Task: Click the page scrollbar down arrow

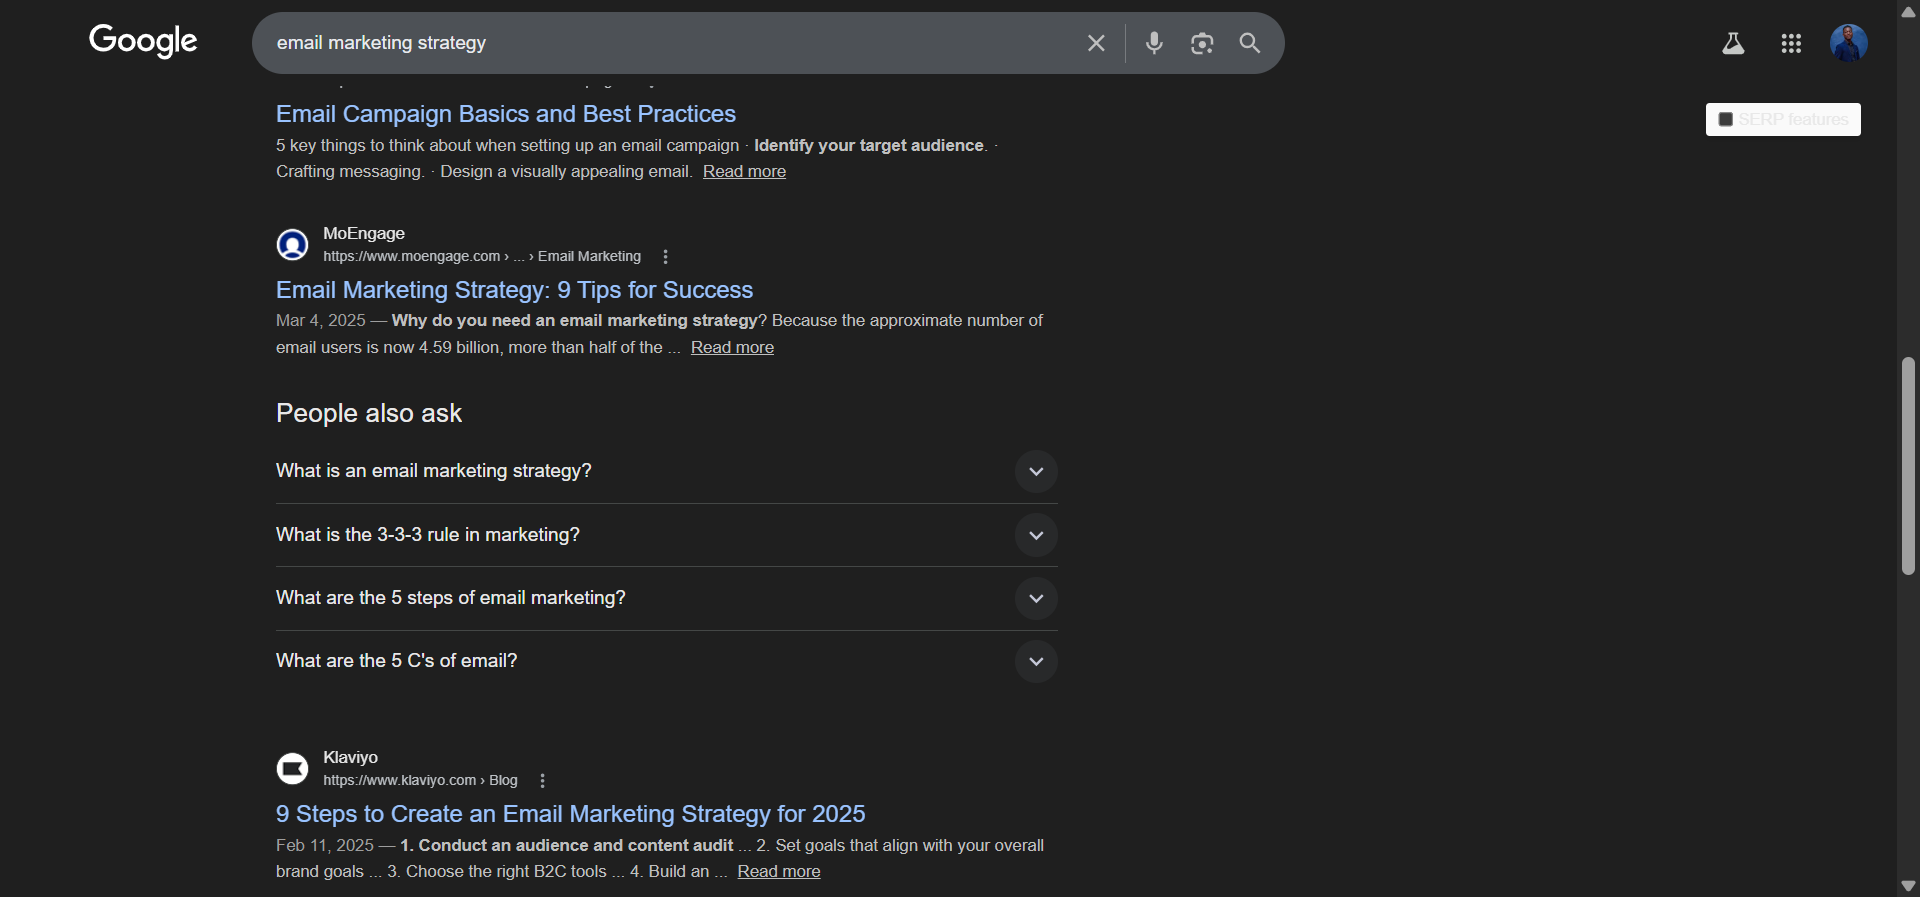Action: (1908, 886)
